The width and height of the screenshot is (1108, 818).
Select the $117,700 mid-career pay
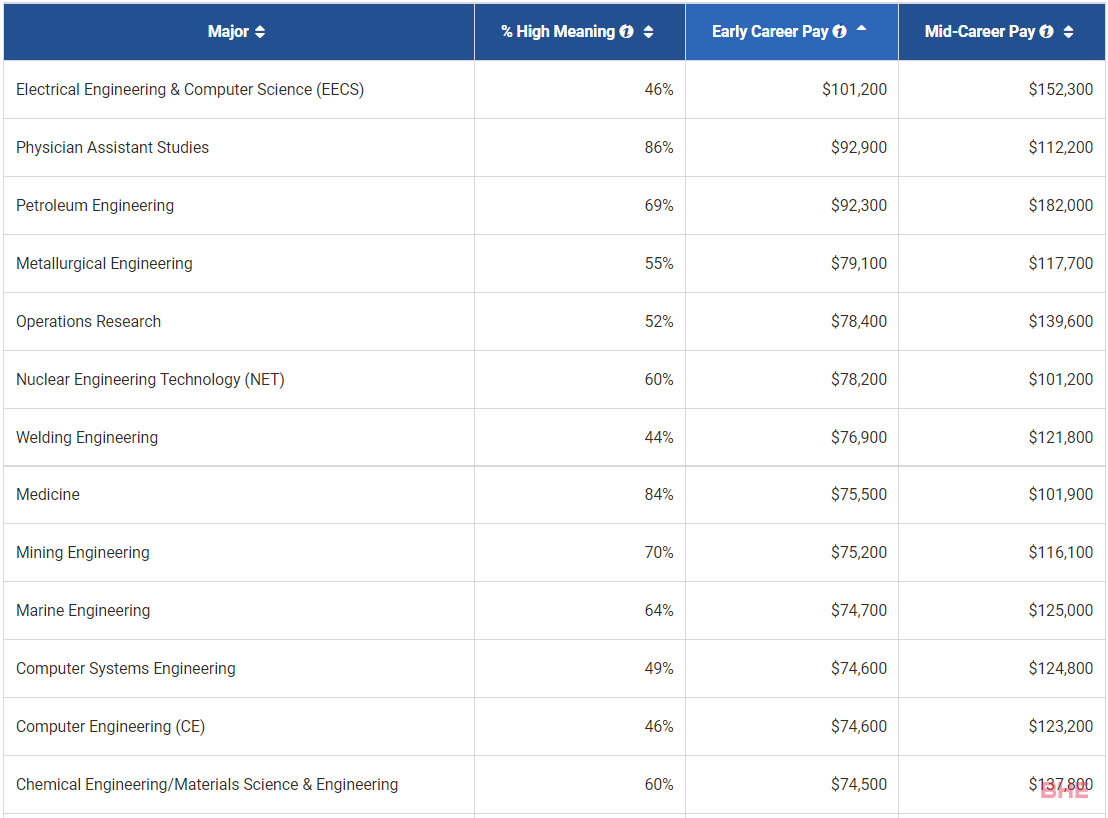(1061, 263)
